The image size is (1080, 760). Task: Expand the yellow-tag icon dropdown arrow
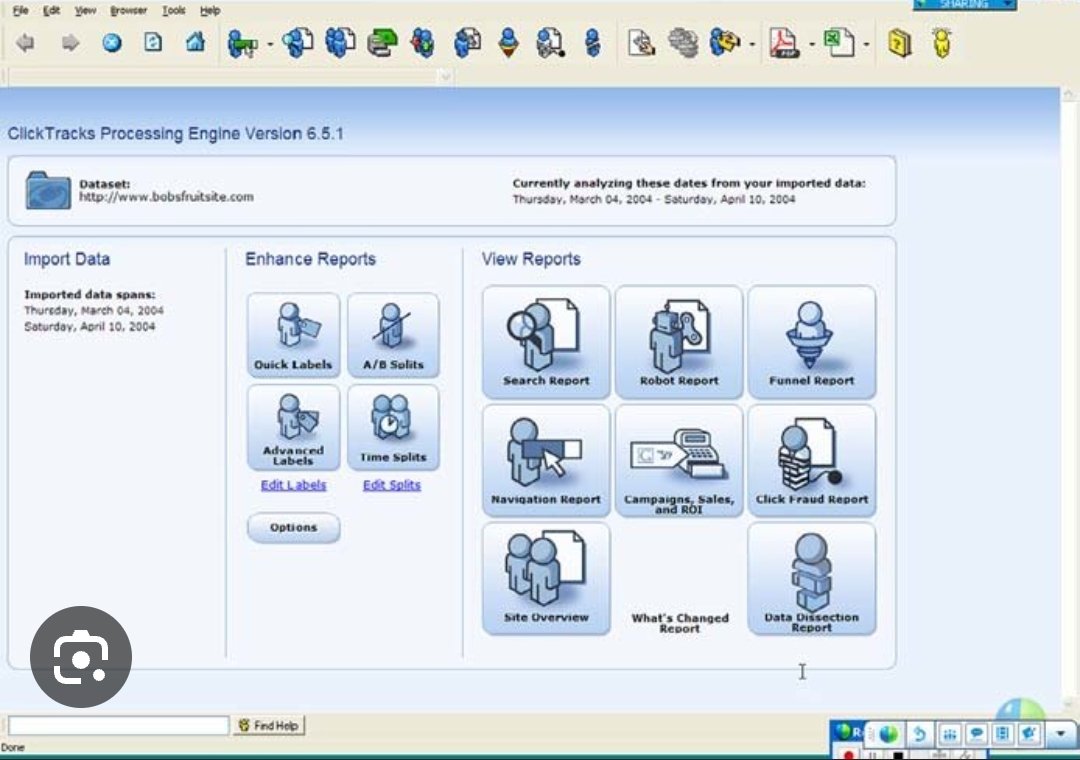(x=752, y=45)
